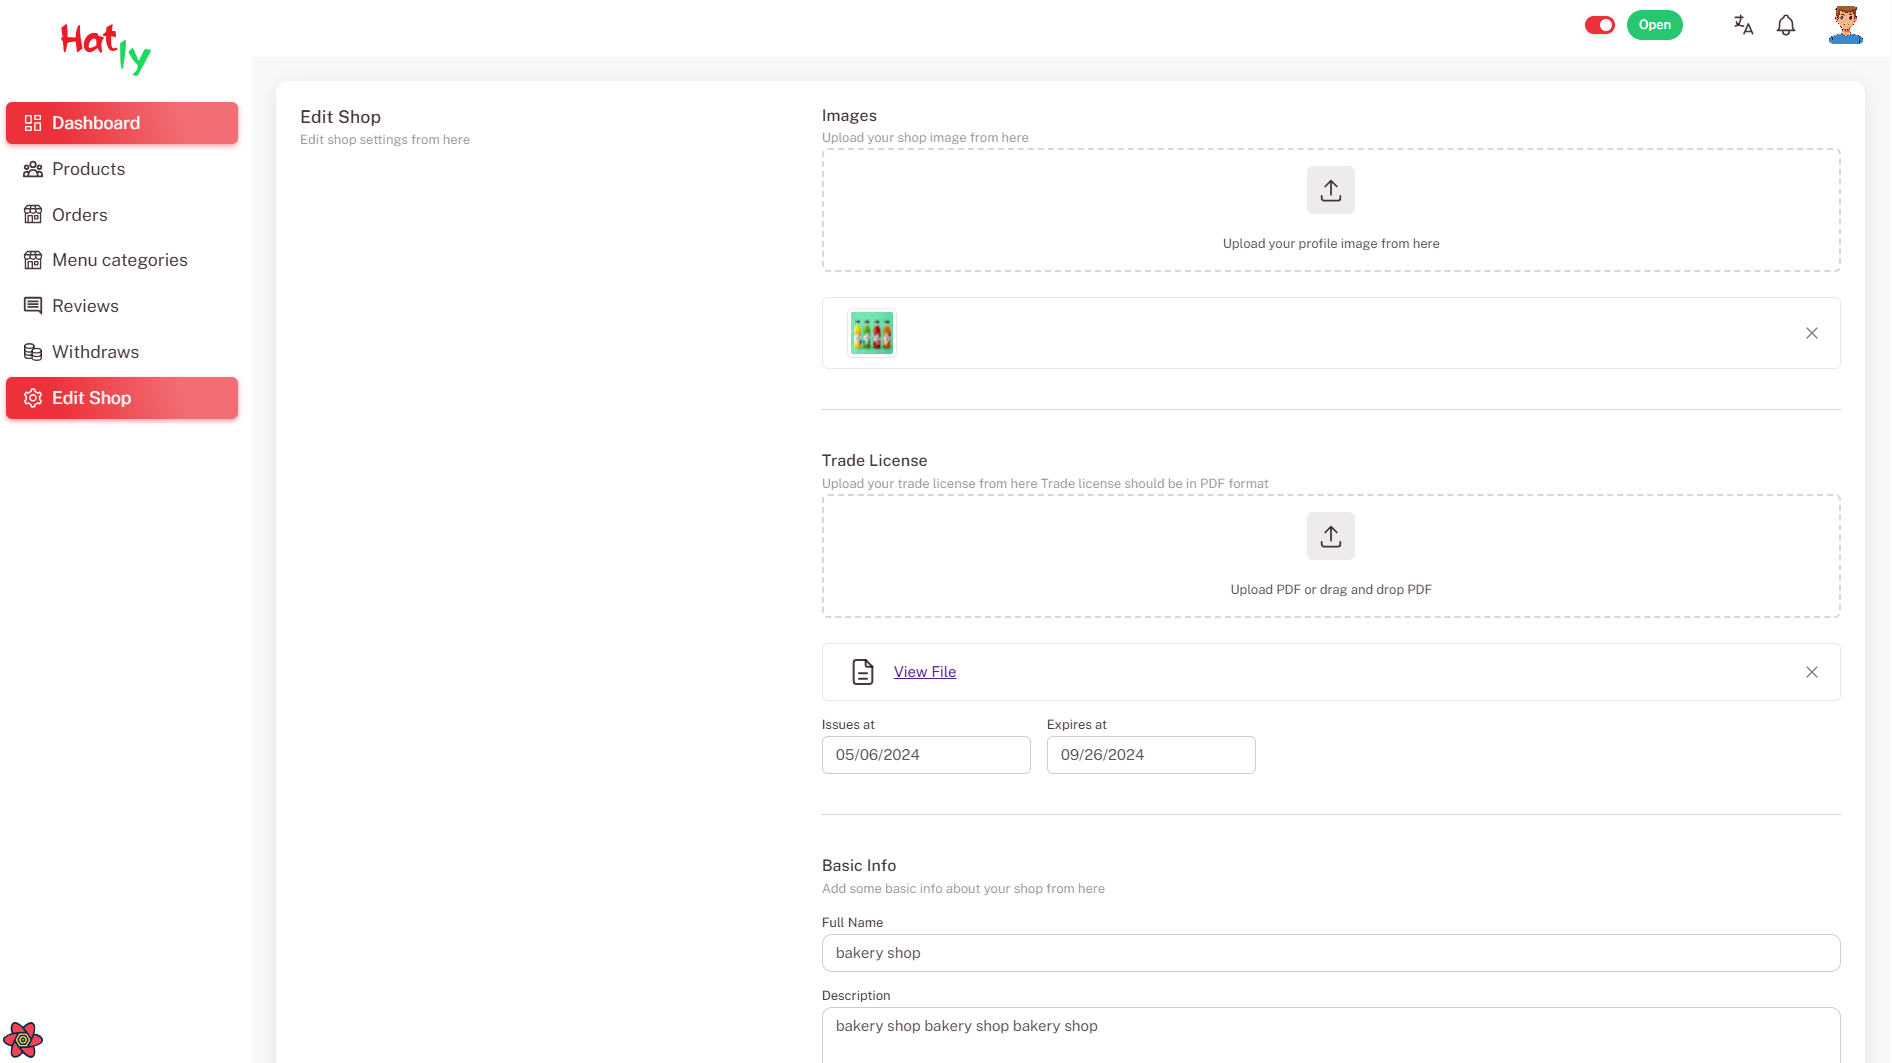
Task: Open the uploaded shop image thumbnail
Action: (872, 333)
